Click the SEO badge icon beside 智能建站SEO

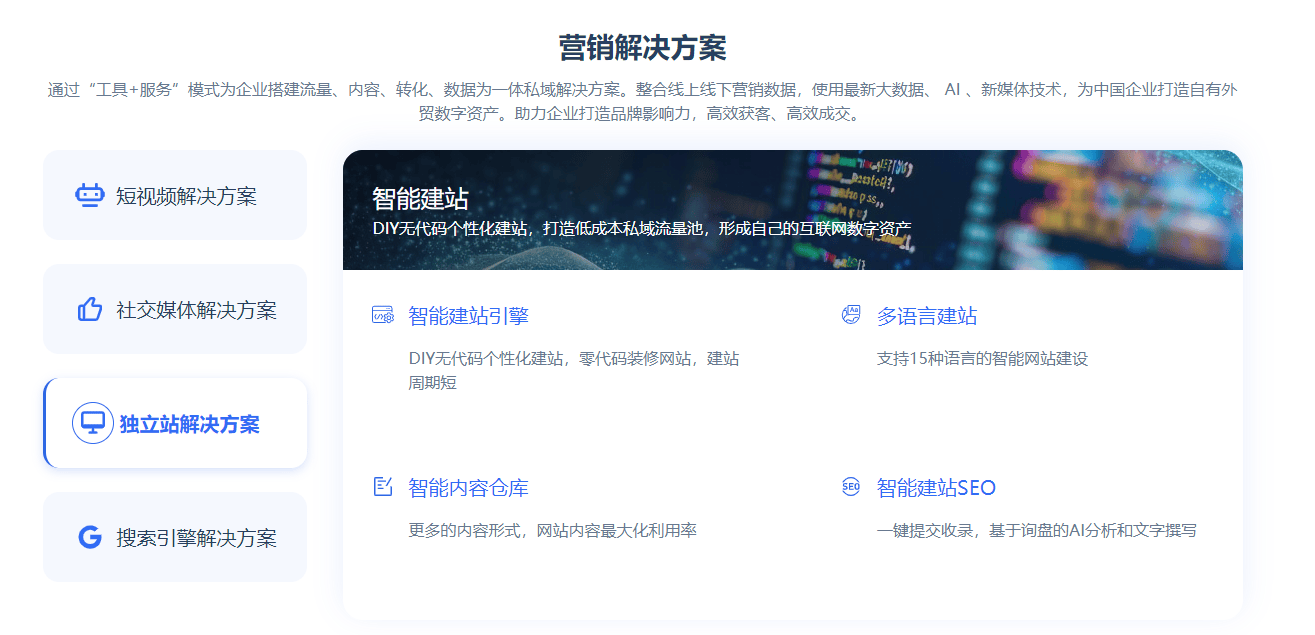coord(851,487)
